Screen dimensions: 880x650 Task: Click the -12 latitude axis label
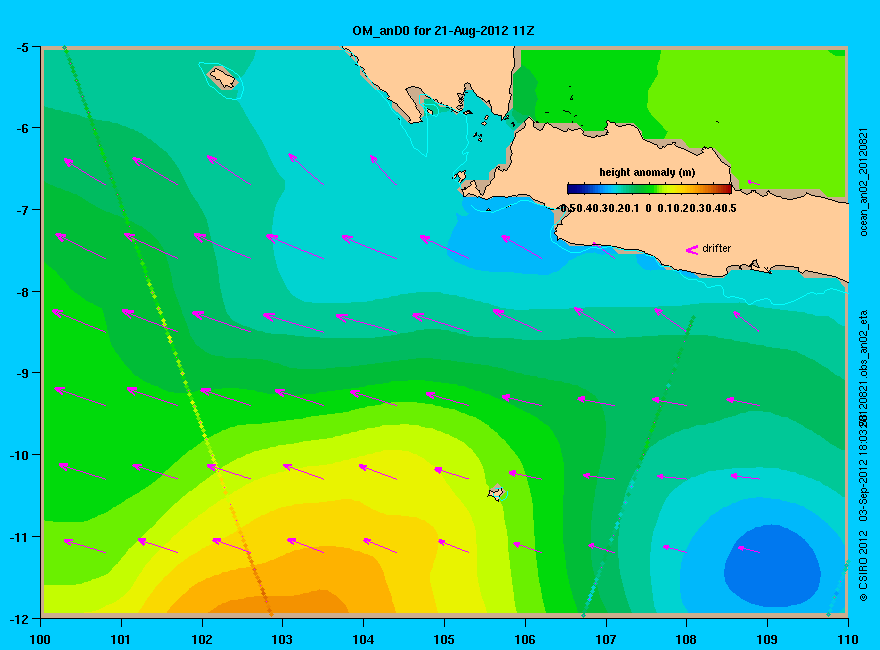point(20,619)
